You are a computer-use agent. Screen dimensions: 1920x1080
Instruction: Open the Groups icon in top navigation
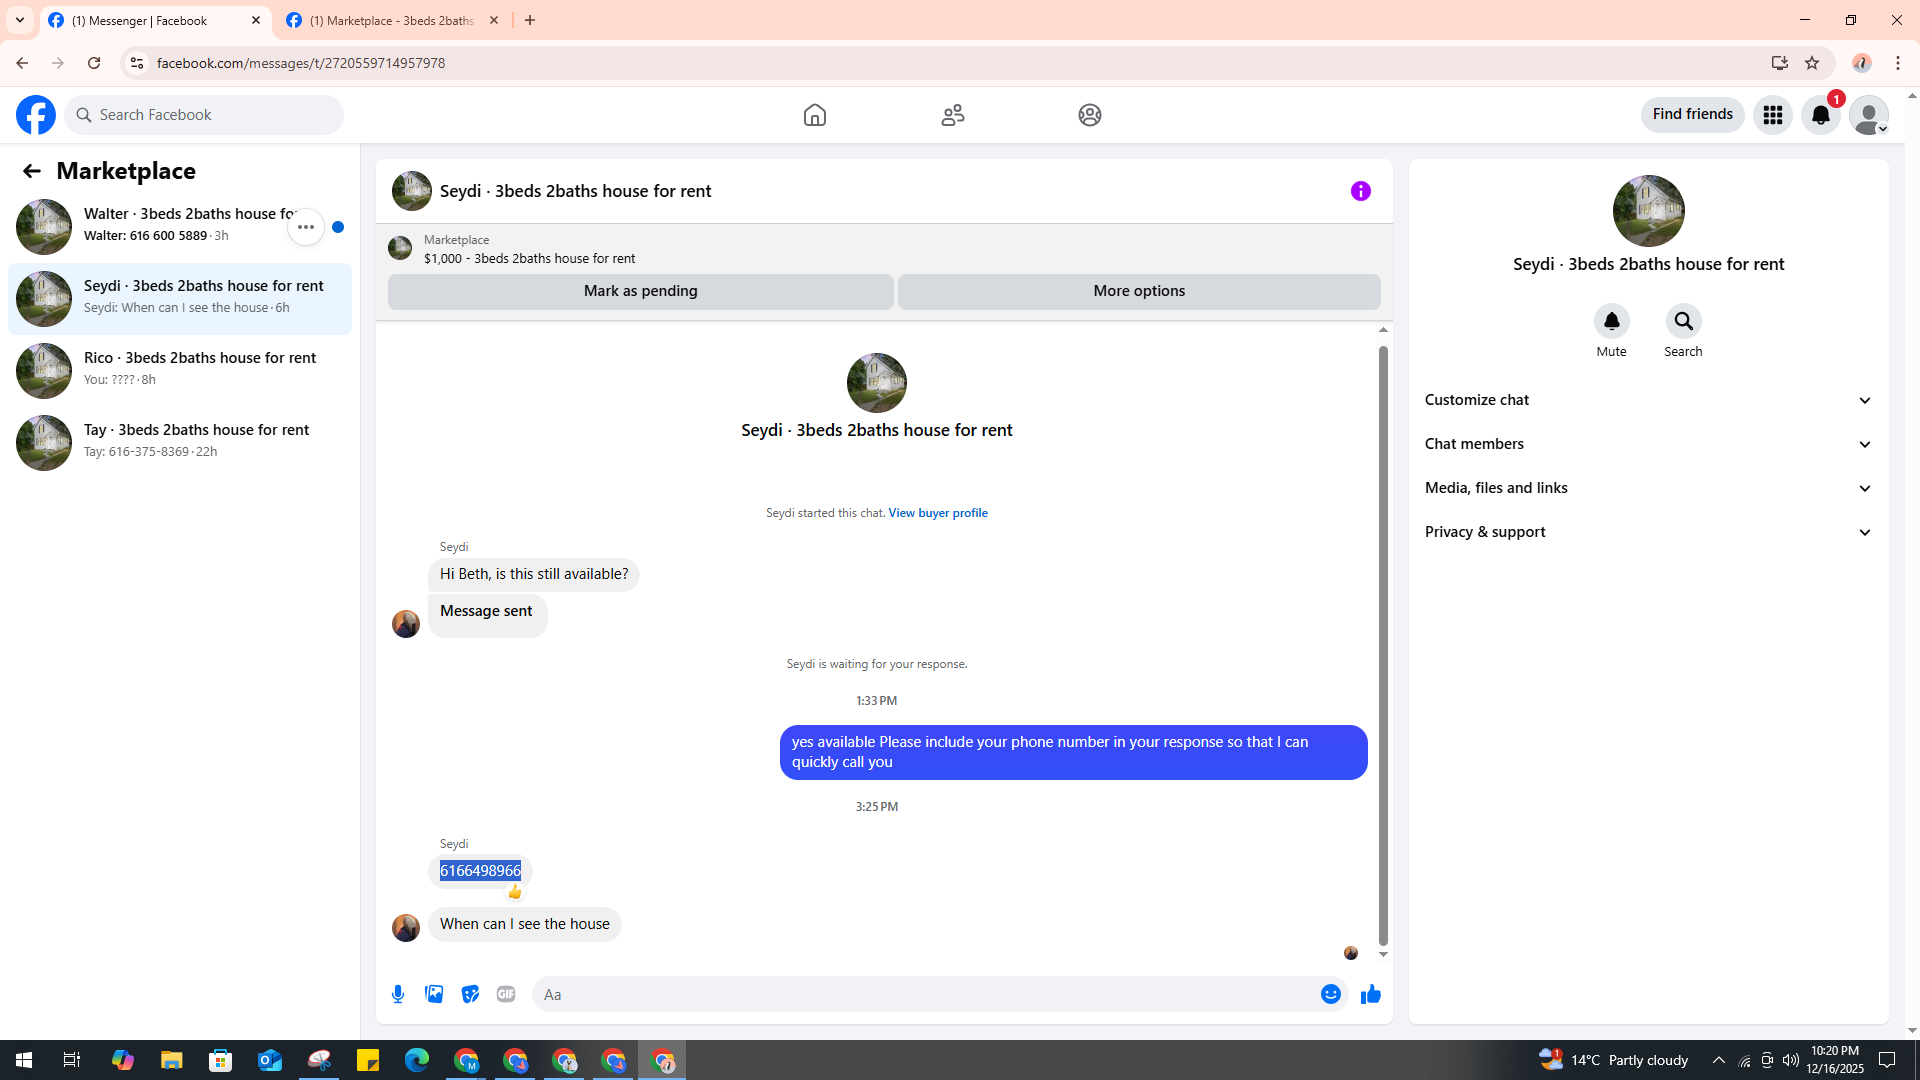1090,115
